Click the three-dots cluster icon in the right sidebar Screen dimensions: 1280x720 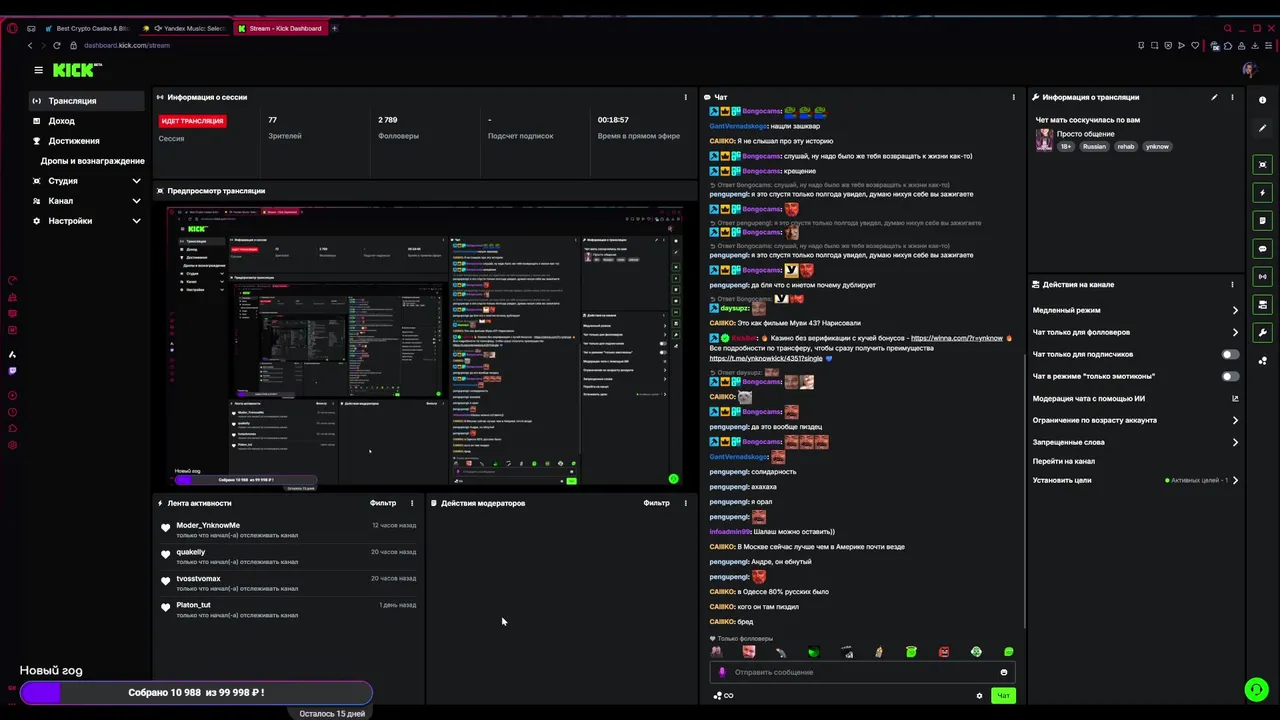pyautogui.click(x=1262, y=361)
